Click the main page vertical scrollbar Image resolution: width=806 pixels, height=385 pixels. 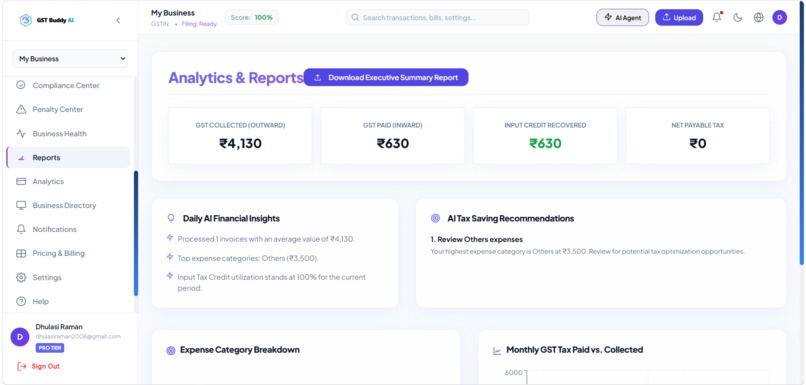click(803, 133)
